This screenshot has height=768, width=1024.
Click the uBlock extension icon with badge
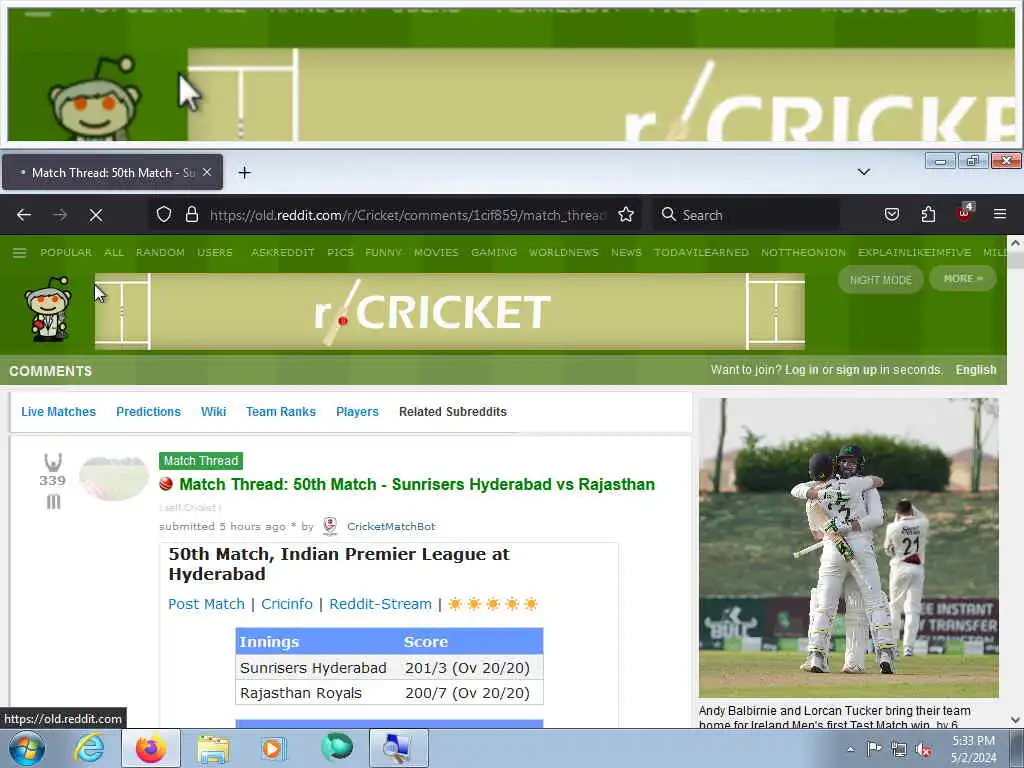click(965, 213)
